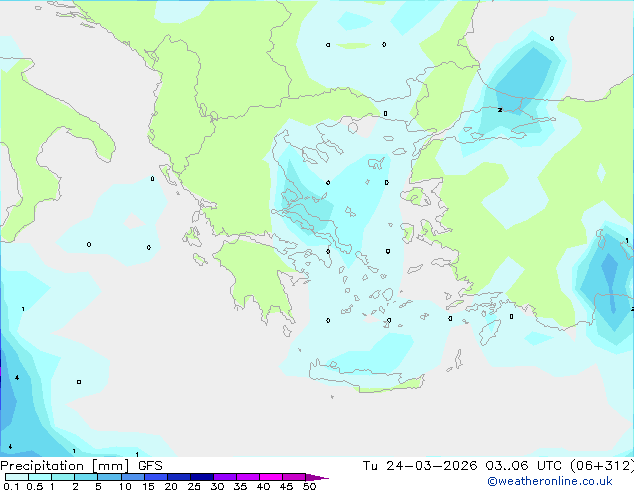Click the 0.1–0.5 mm legend color swatch
Image resolution: width=634 pixels, height=490 pixels.
(17, 477)
